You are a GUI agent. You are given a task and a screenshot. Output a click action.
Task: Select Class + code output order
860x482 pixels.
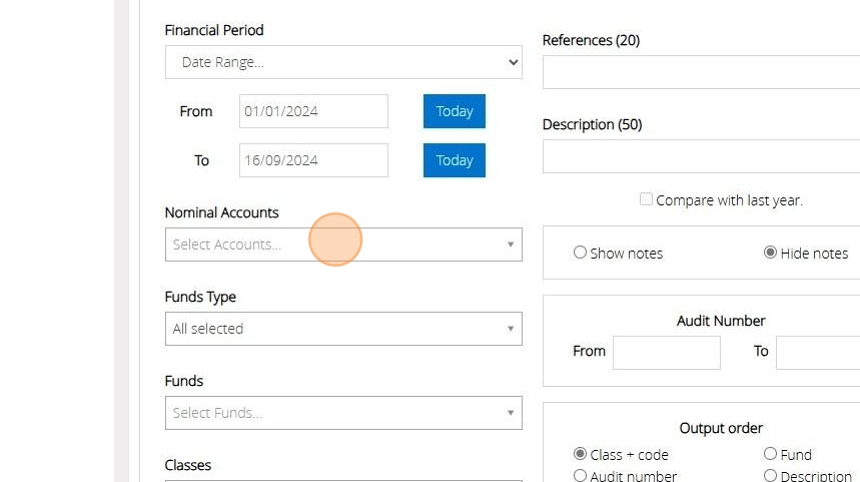(x=580, y=454)
